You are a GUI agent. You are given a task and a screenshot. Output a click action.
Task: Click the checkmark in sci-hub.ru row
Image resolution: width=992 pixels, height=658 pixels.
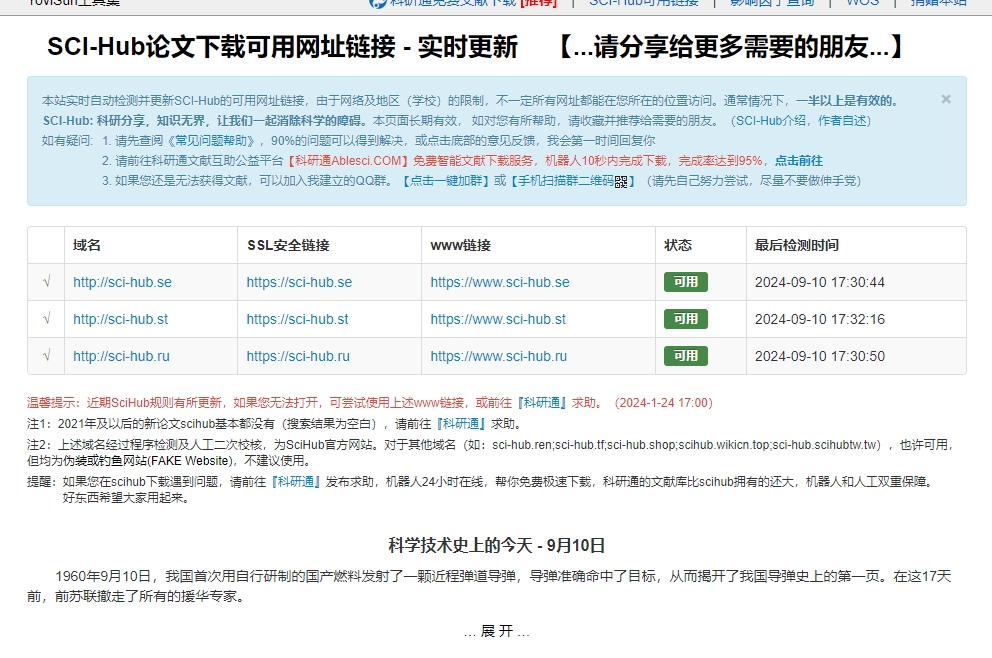(46, 356)
